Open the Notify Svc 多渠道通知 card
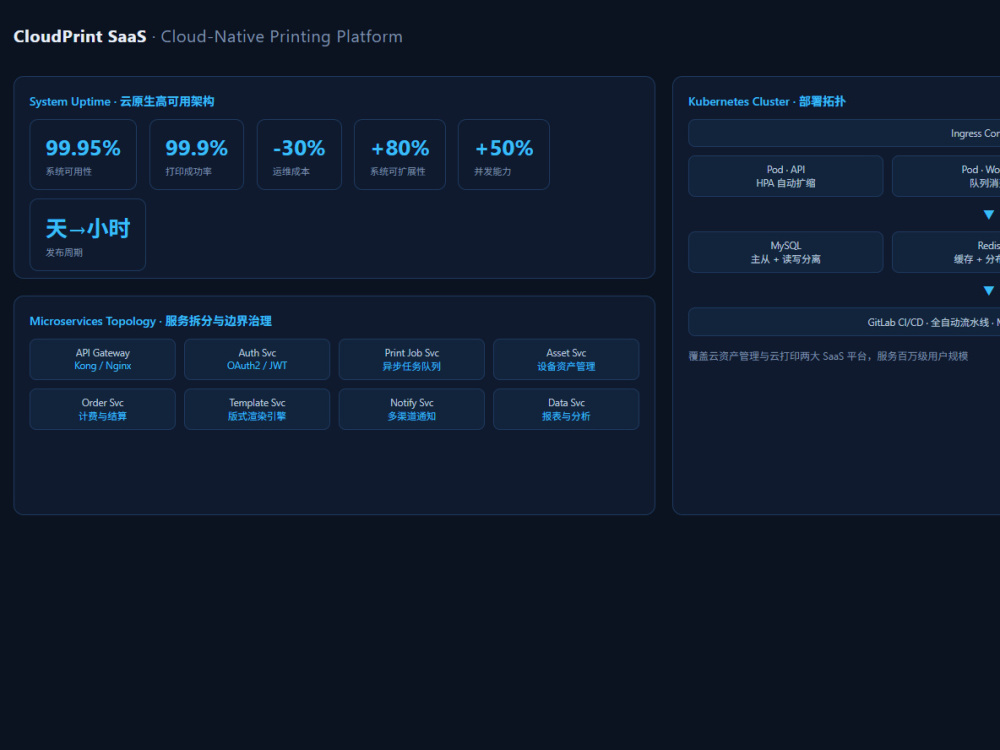 (x=411, y=409)
